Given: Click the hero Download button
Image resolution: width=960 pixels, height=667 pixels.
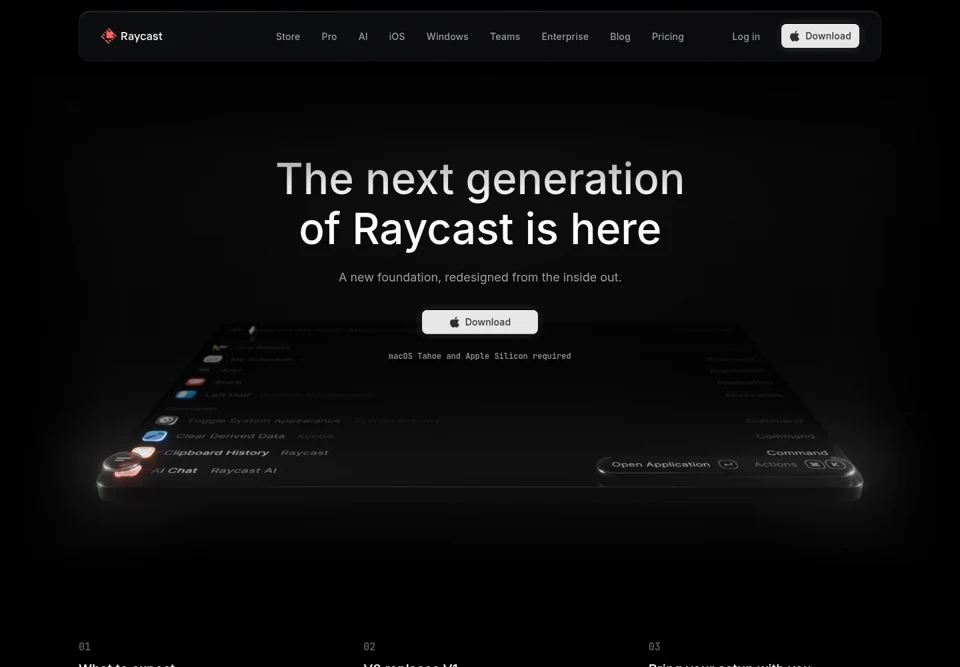Looking at the screenshot, I should [x=480, y=322].
